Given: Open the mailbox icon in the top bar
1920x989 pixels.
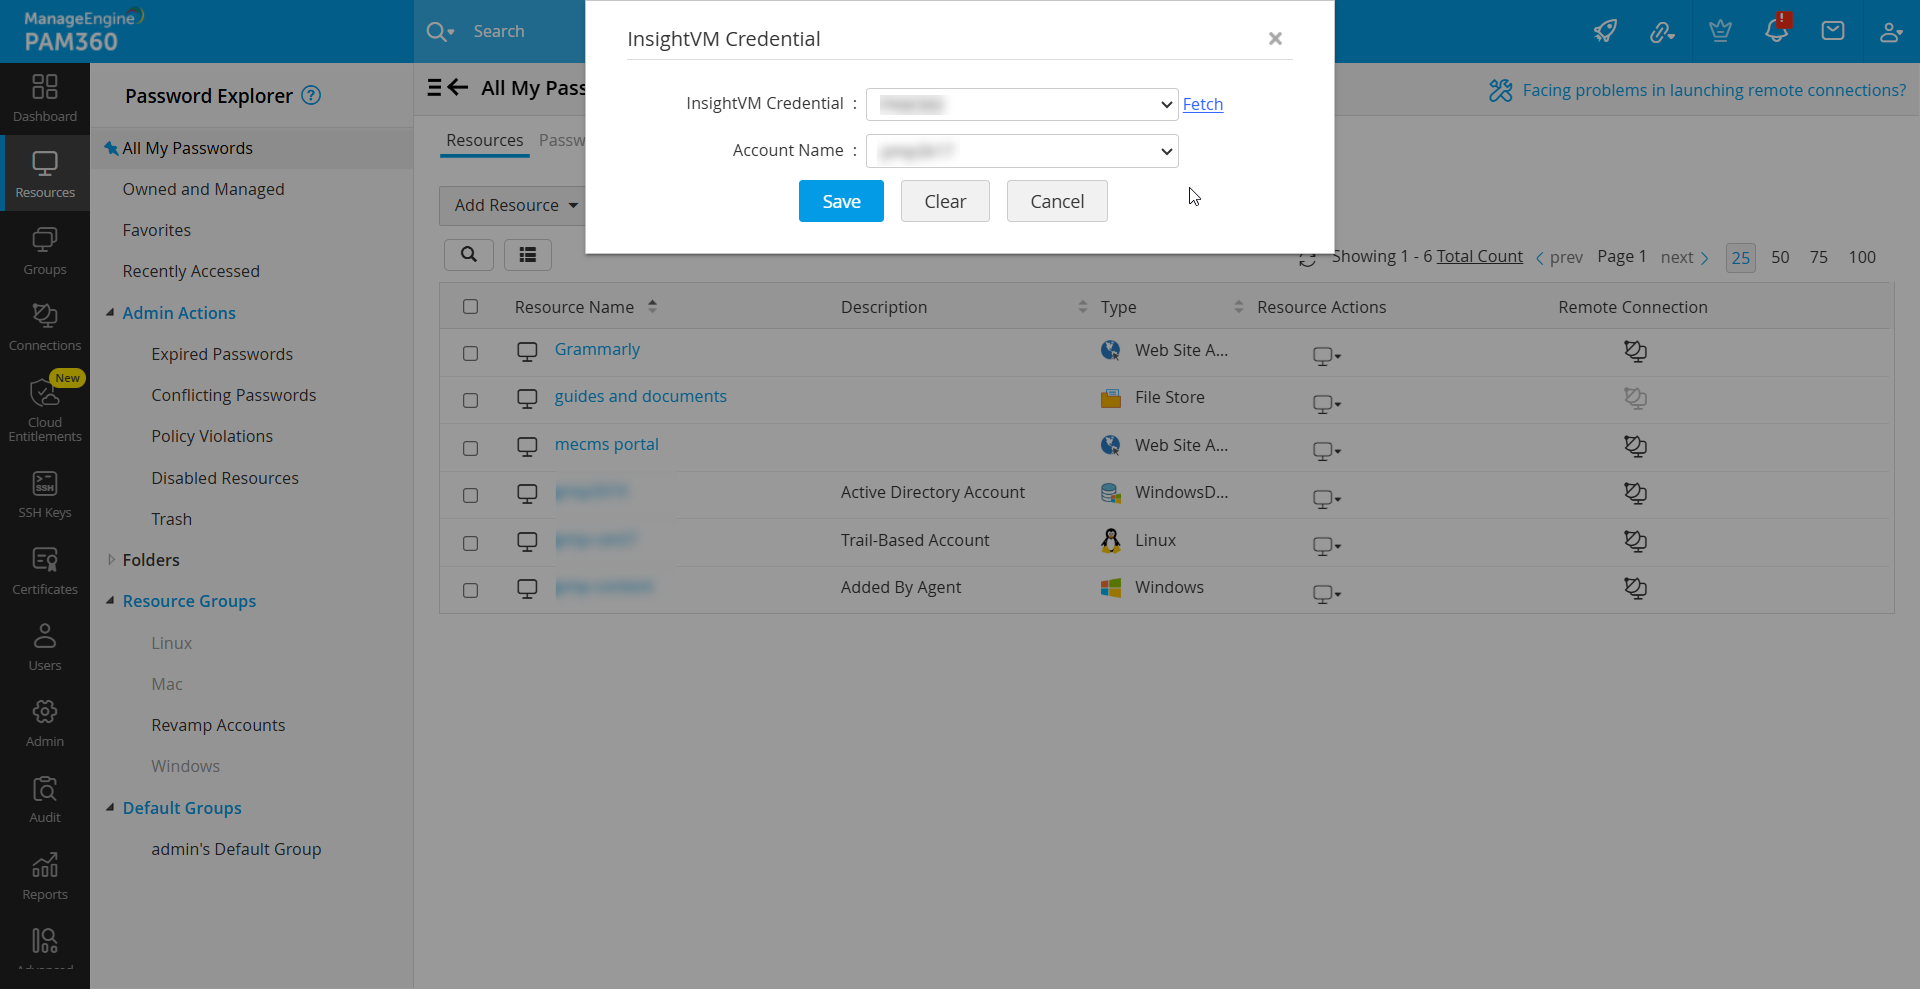Looking at the screenshot, I should (1833, 31).
